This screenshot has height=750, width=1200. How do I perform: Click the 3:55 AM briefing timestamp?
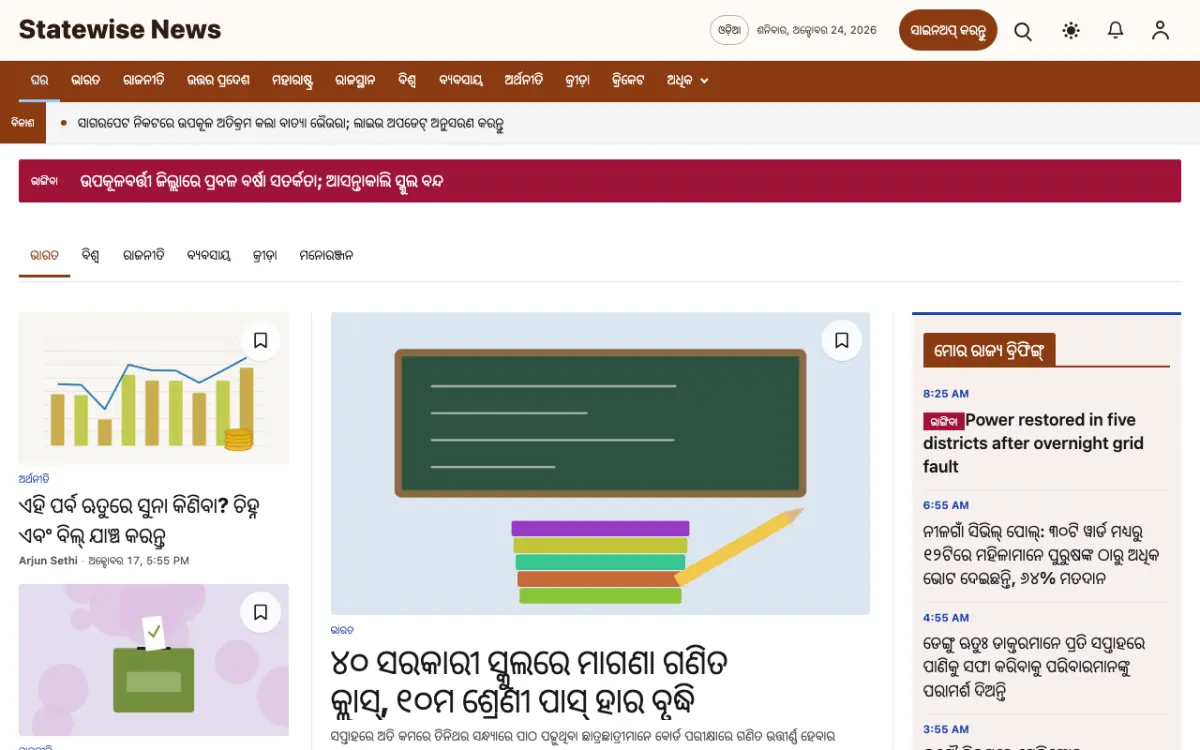pos(946,729)
